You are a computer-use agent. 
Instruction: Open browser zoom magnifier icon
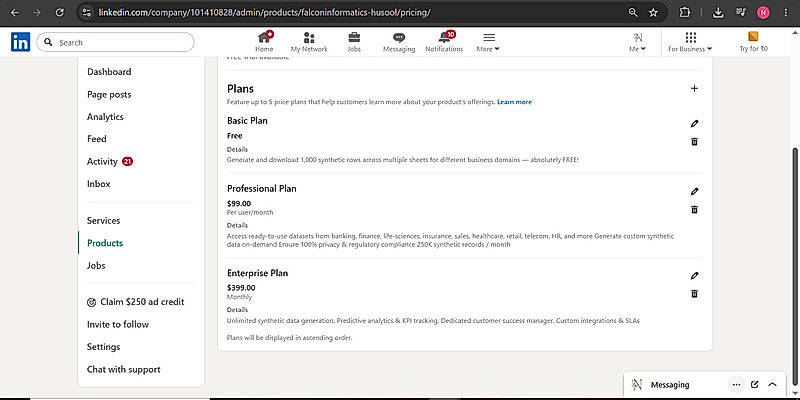coord(633,13)
